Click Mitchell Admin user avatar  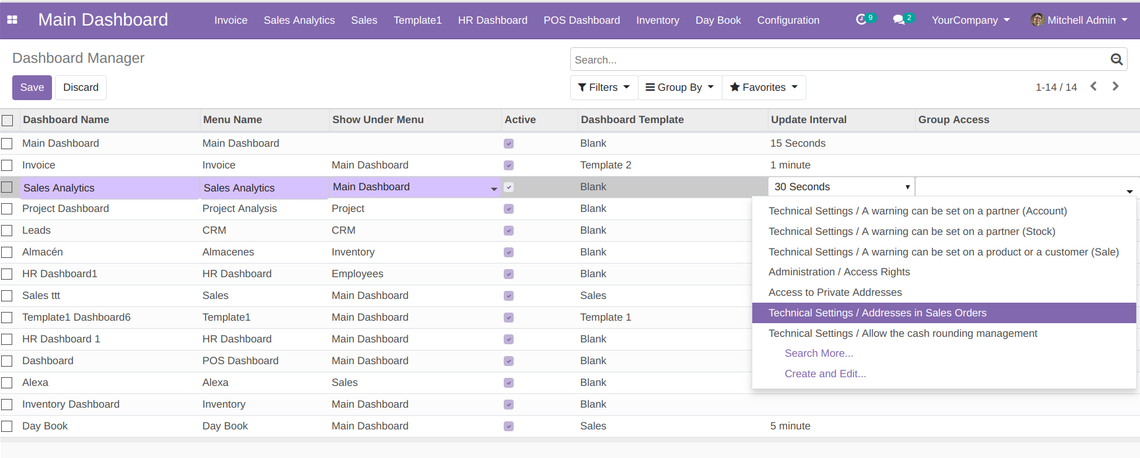tap(1037, 20)
